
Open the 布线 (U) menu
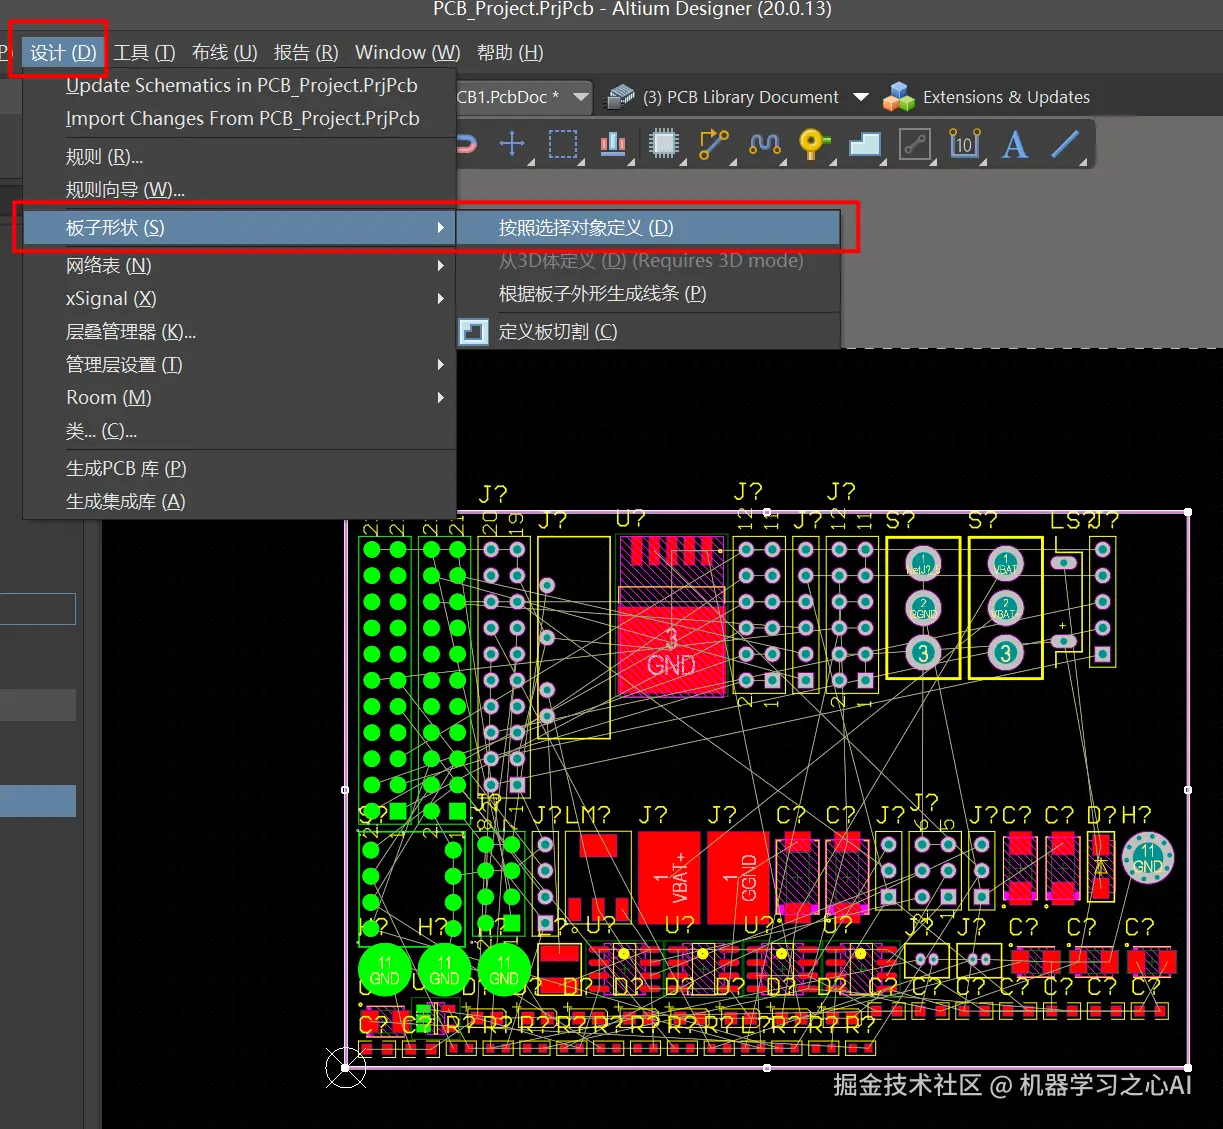coord(224,52)
